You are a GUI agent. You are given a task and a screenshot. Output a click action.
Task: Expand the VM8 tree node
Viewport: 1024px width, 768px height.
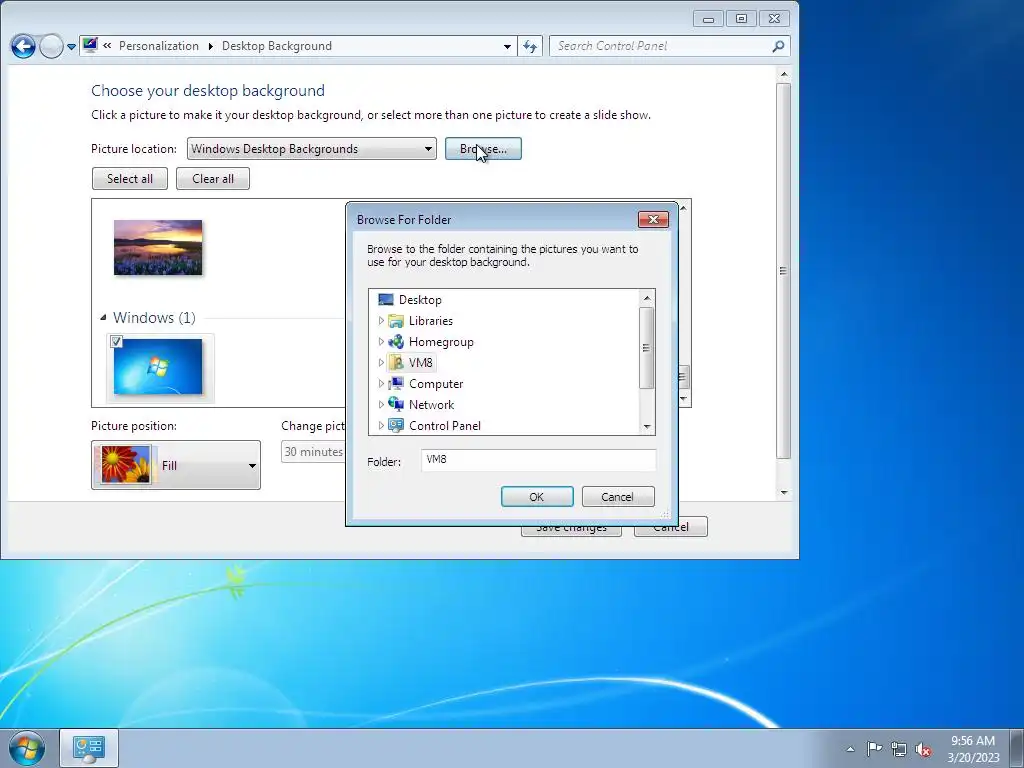tap(381, 362)
